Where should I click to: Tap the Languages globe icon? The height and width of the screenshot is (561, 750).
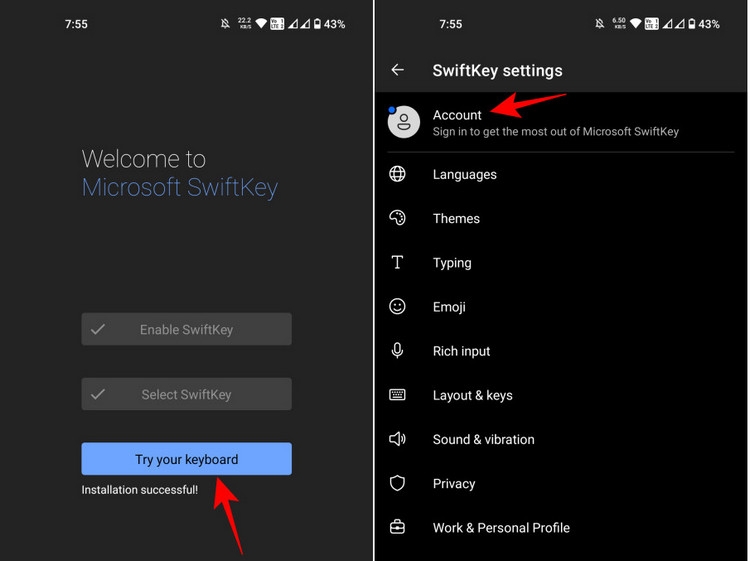tap(397, 174)
